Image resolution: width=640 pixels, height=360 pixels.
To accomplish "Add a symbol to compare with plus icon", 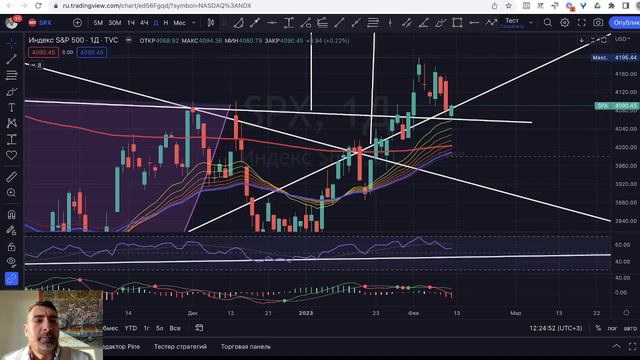I will tap(77, 23).
